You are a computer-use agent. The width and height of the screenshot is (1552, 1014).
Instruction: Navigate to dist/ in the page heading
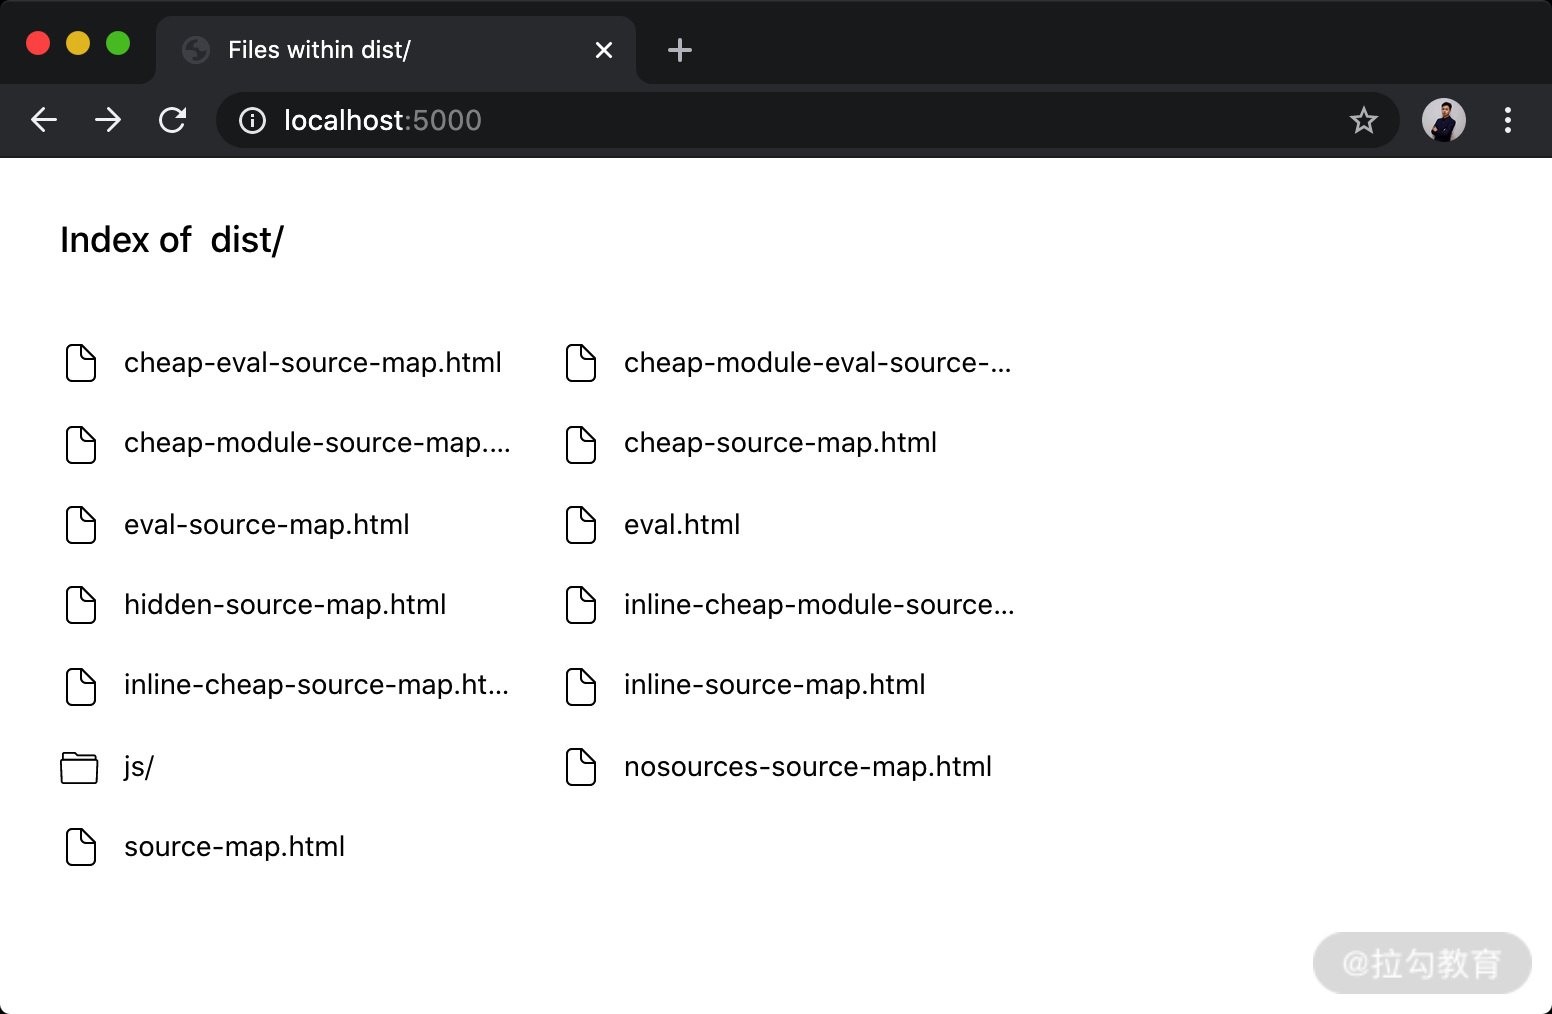pyautogui.click(x=247, y=241)
